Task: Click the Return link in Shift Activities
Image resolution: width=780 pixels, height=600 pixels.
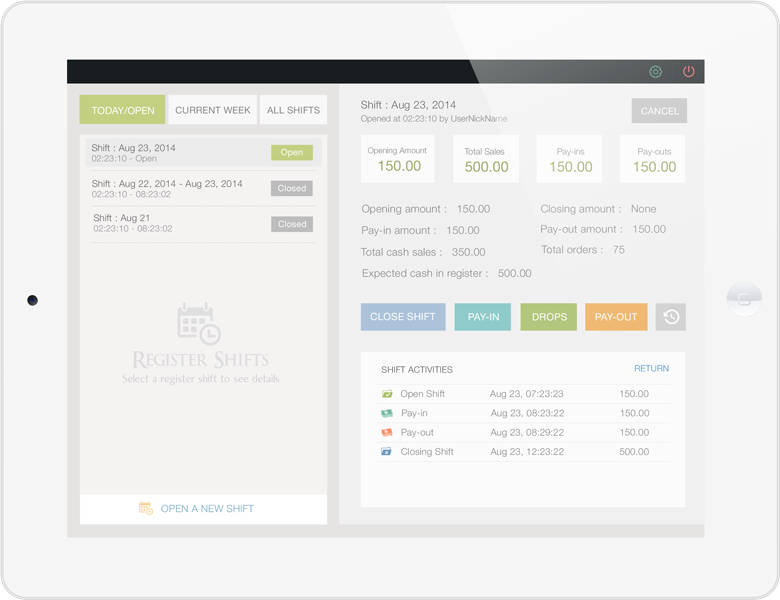Action: [x=651, y=369]
